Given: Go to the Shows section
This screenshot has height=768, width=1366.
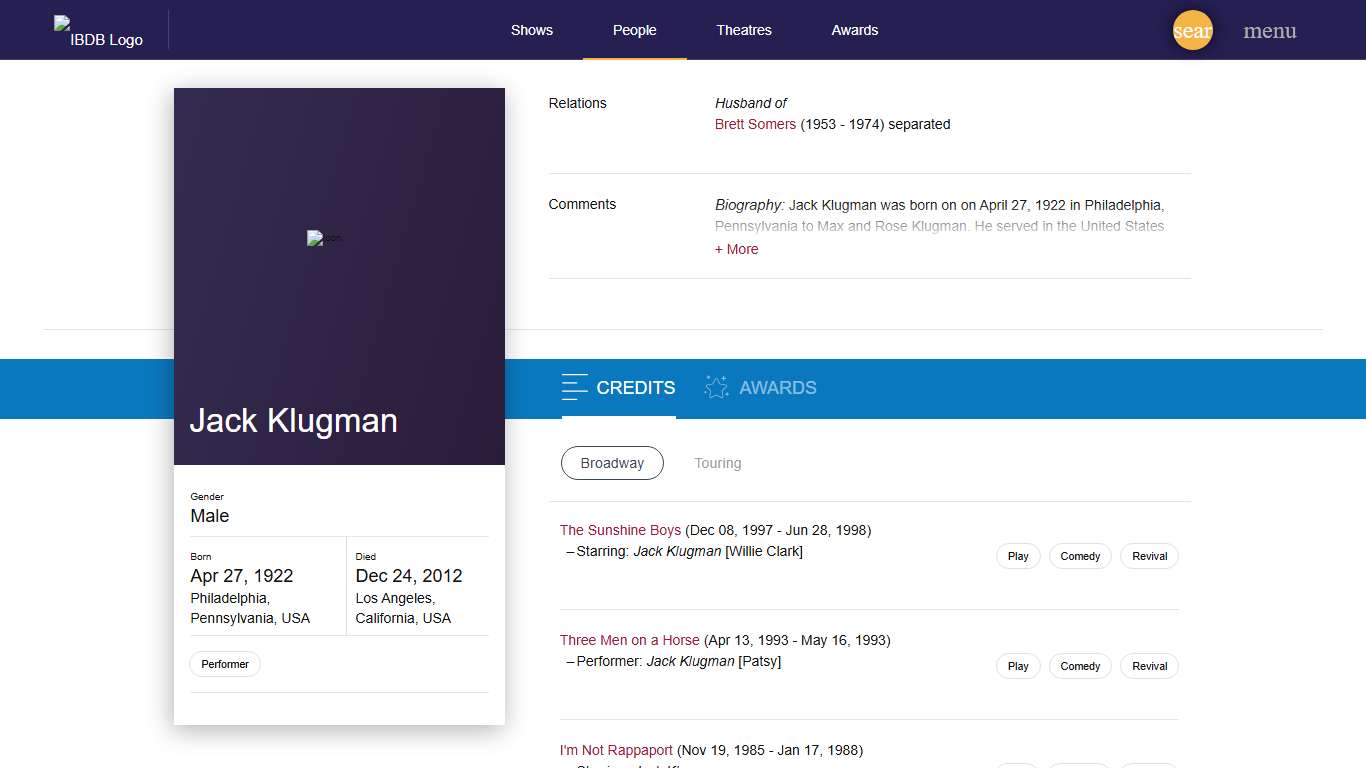Looking at the screenshot, I should [531, 30].
